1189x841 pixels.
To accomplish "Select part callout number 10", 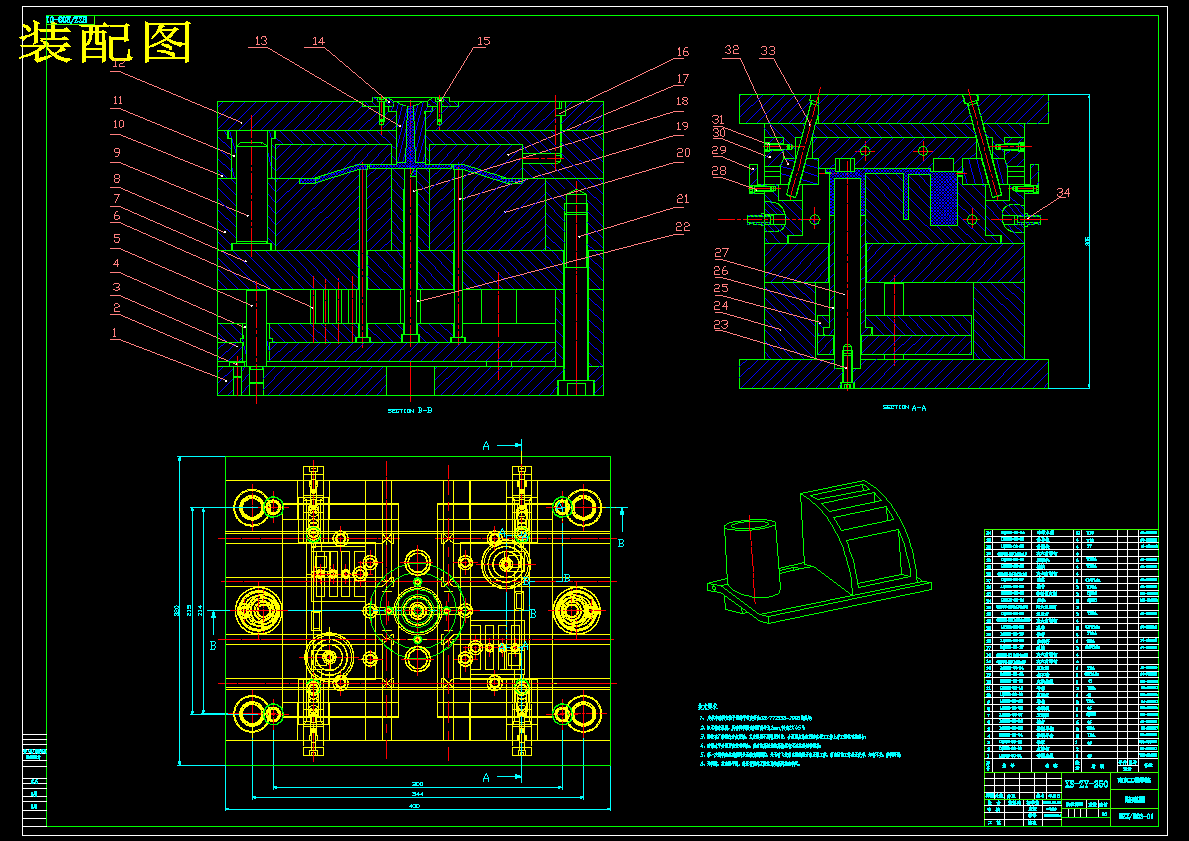I will point(118,124).
